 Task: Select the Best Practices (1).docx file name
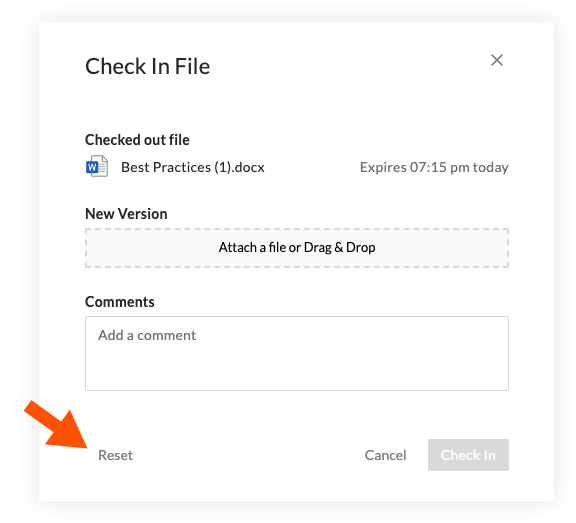(x=192, y=167)
